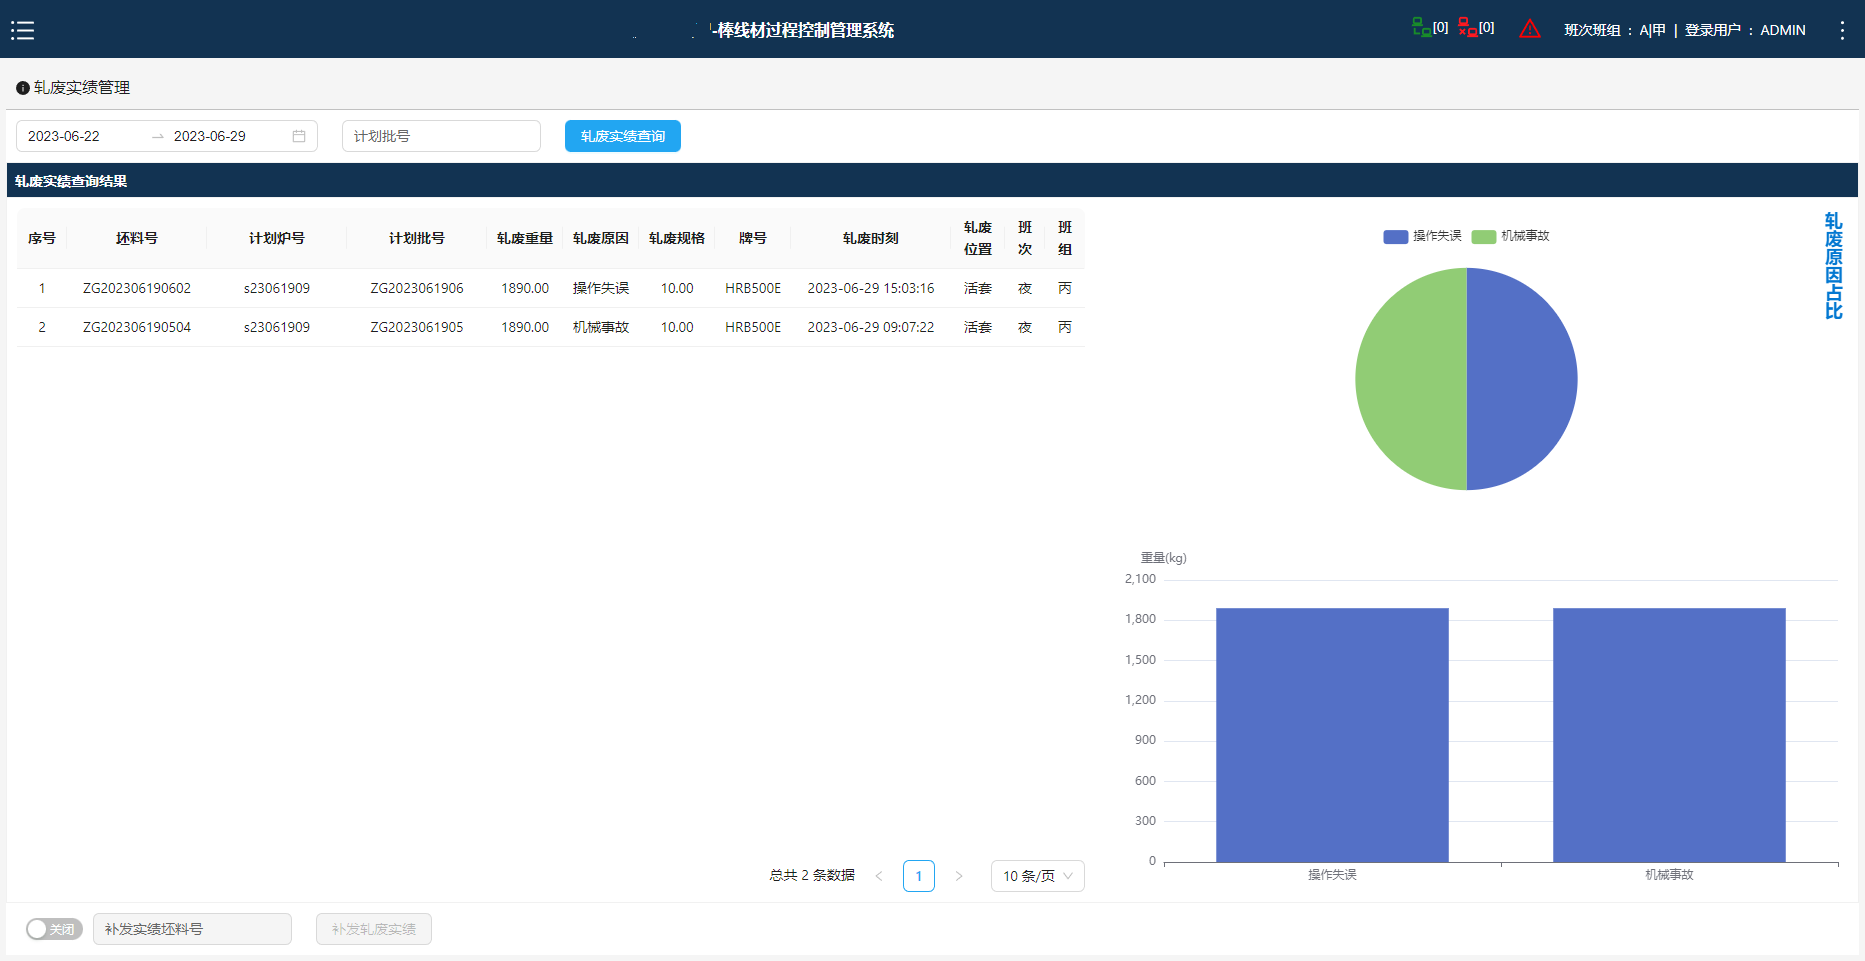The height and width of the screenshot is (961, 1865).
Task: Click batch number ZG2023061905 cell
Action: (417, 327)
